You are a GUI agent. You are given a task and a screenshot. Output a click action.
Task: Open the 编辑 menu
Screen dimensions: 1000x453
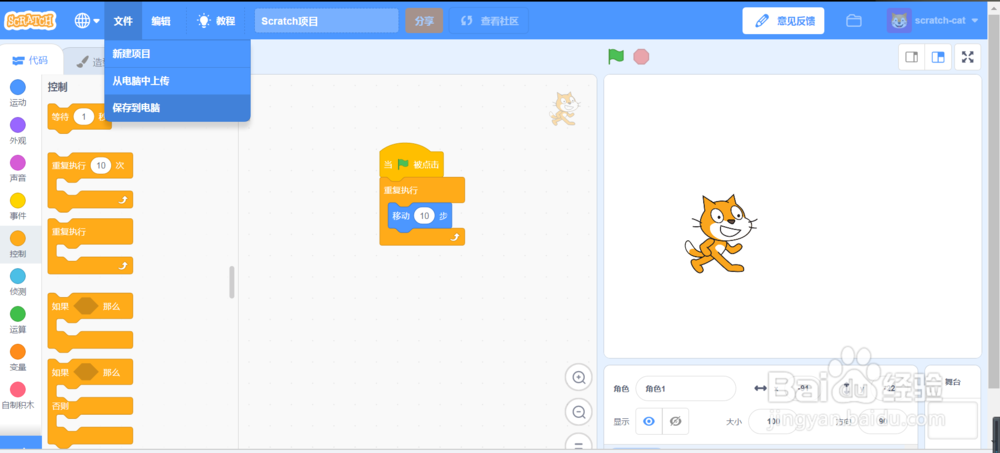coord(161,20)
